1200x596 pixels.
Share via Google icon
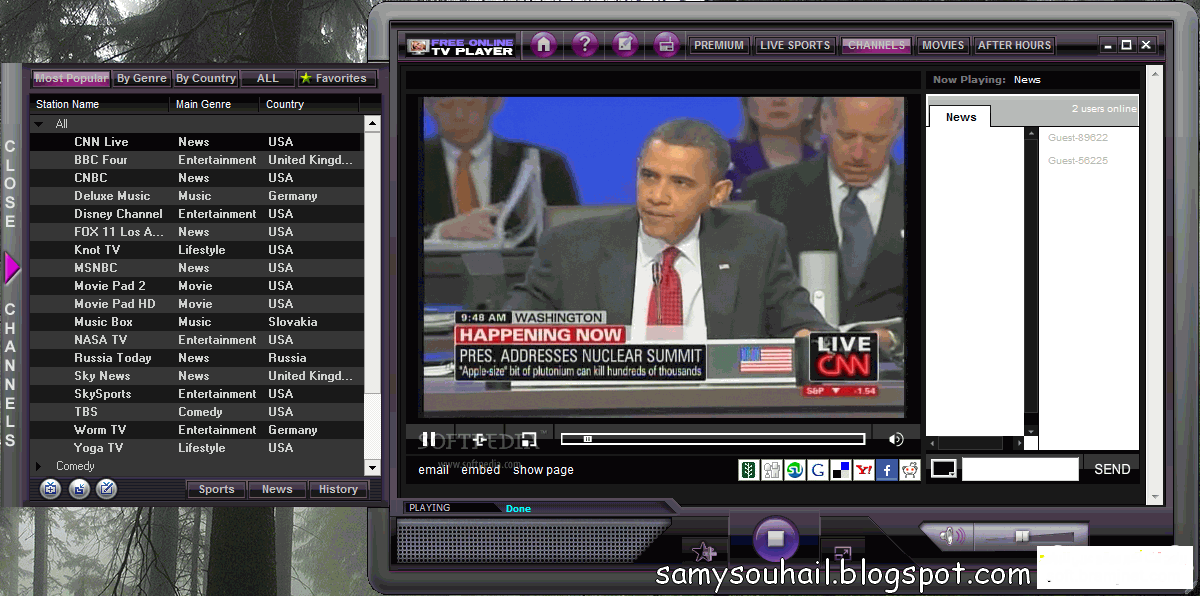(817, 470)
